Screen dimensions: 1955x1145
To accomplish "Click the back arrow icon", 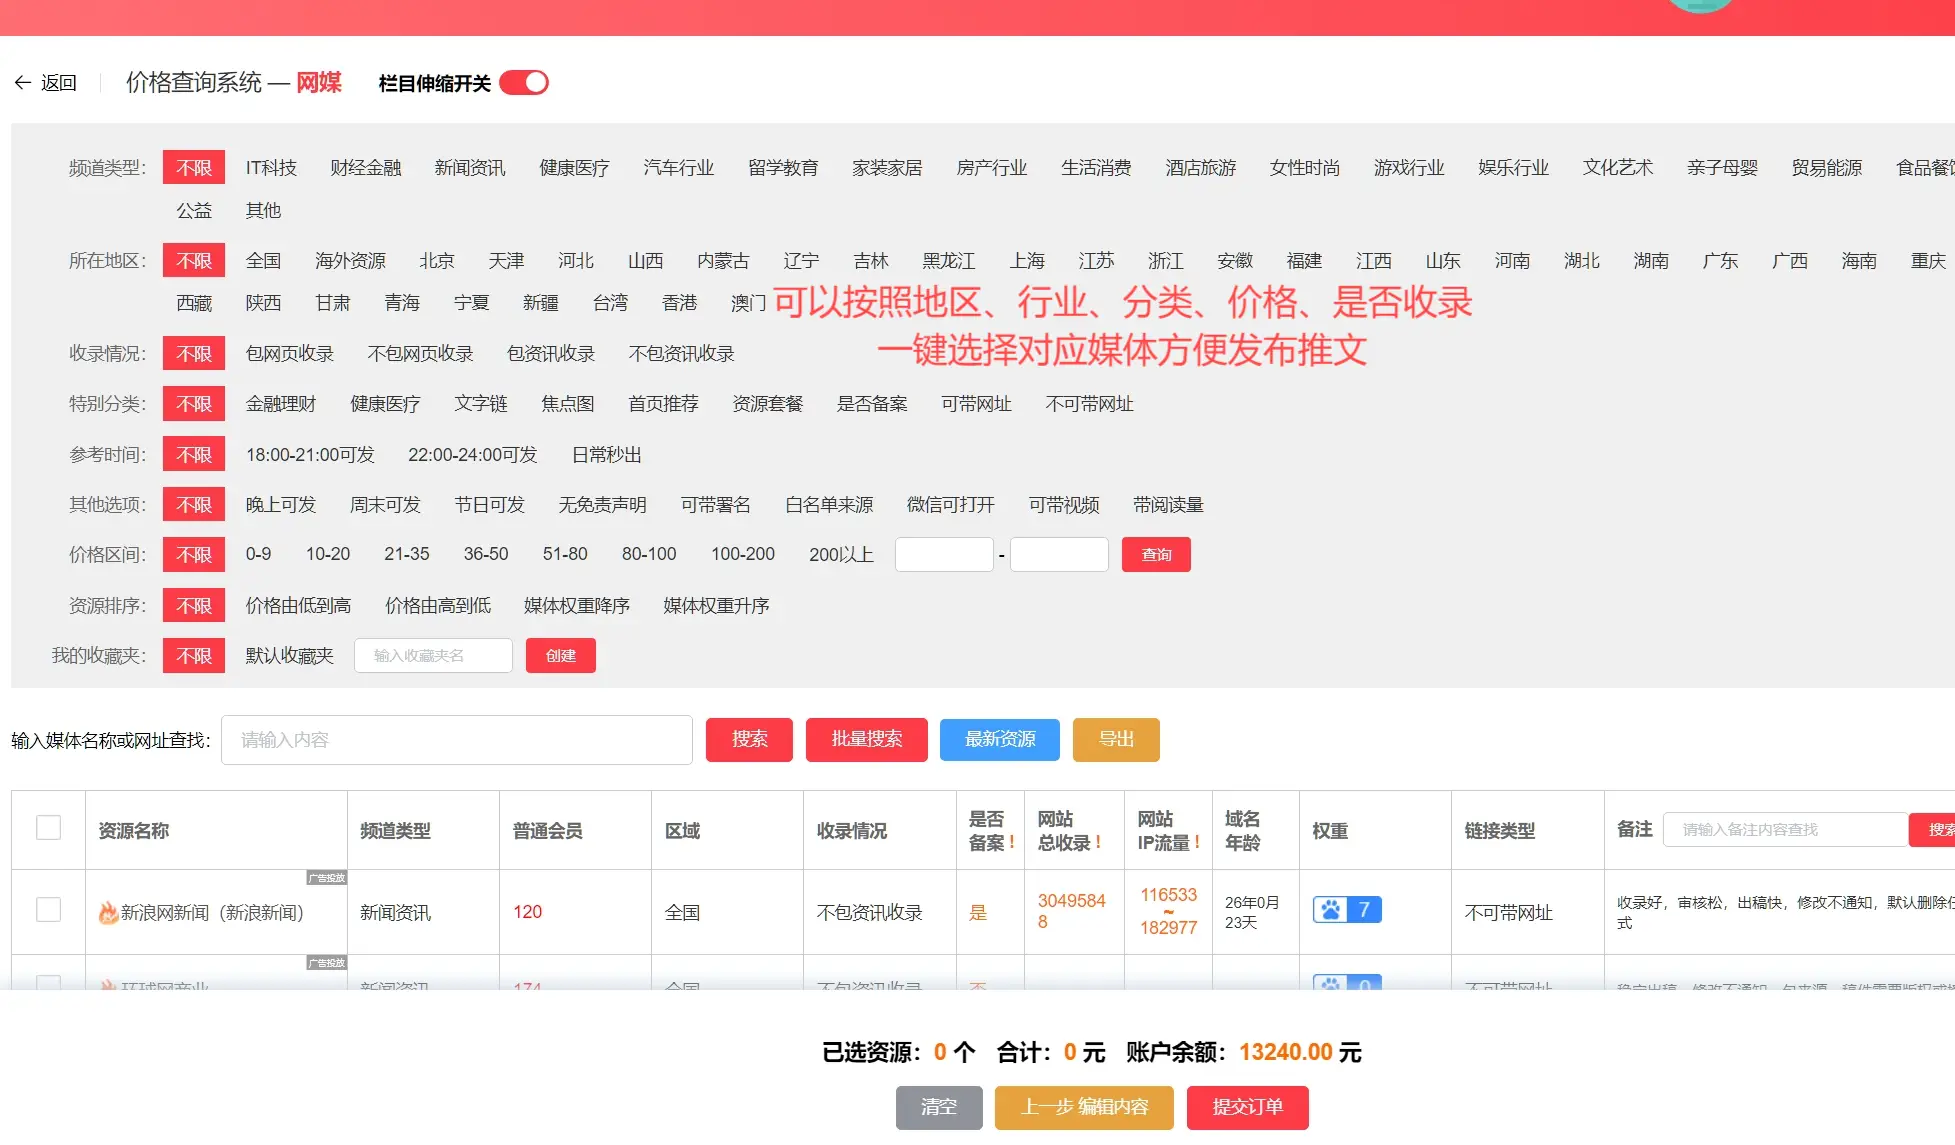I will pos(23,83).
